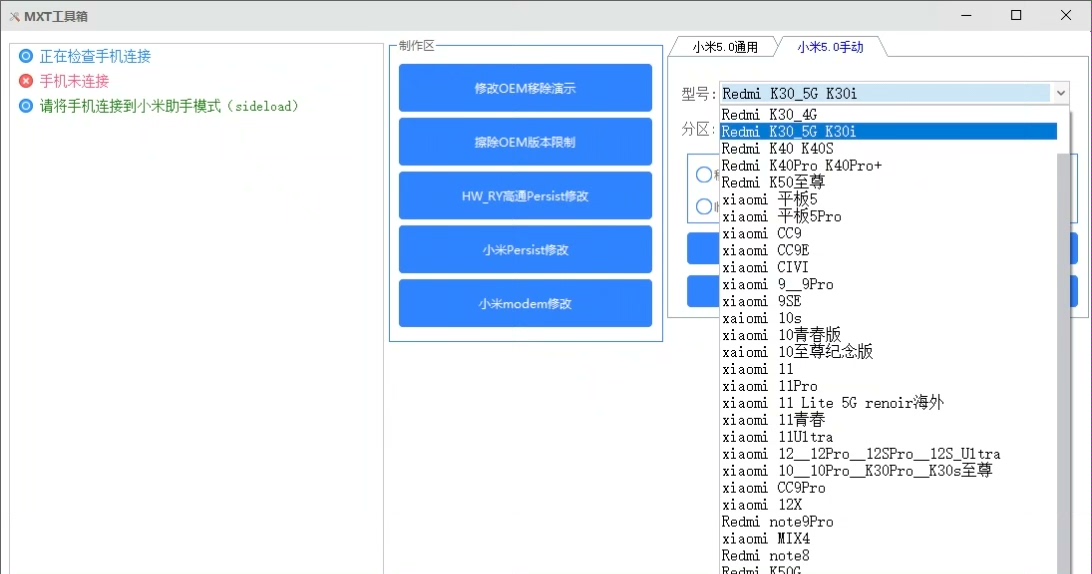
Task: Choose xiaomi 12__12Pro__12SPro__12S_Ultra entry
Action: (x=889, y=454)
